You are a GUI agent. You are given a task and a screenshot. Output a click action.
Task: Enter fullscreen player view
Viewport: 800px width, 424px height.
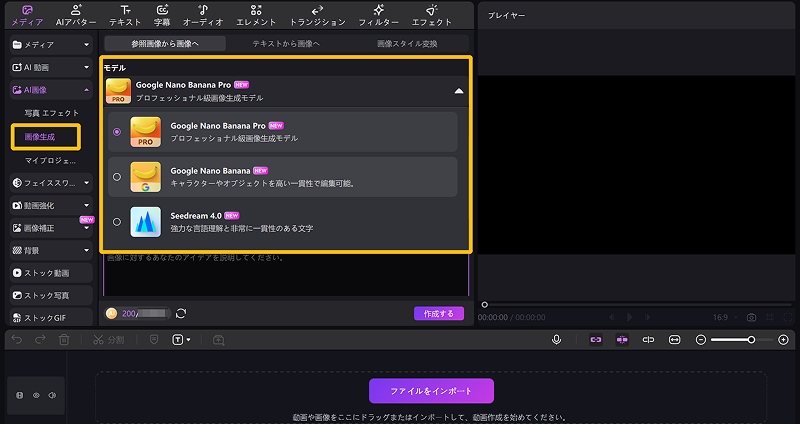point(788,317)
